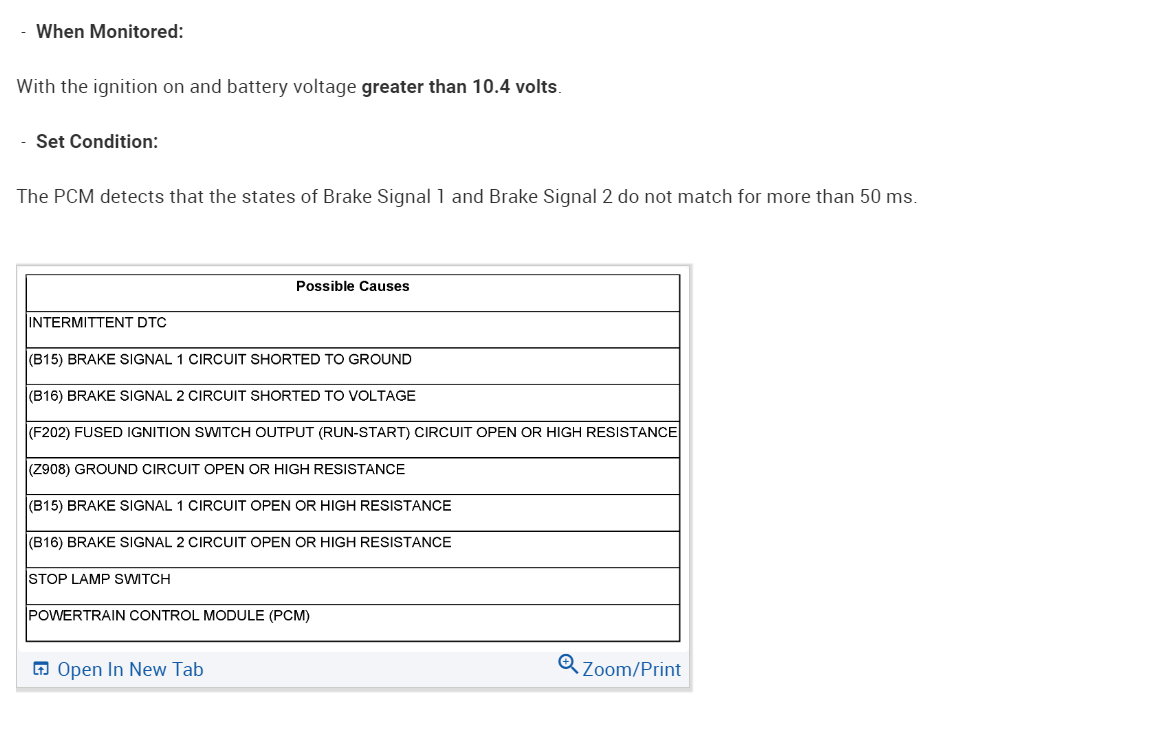The image size is (1162, 730).
Task: Click the Zoom/Print magnifier icon
Action: pyautogui.click(x=567, y=664)
